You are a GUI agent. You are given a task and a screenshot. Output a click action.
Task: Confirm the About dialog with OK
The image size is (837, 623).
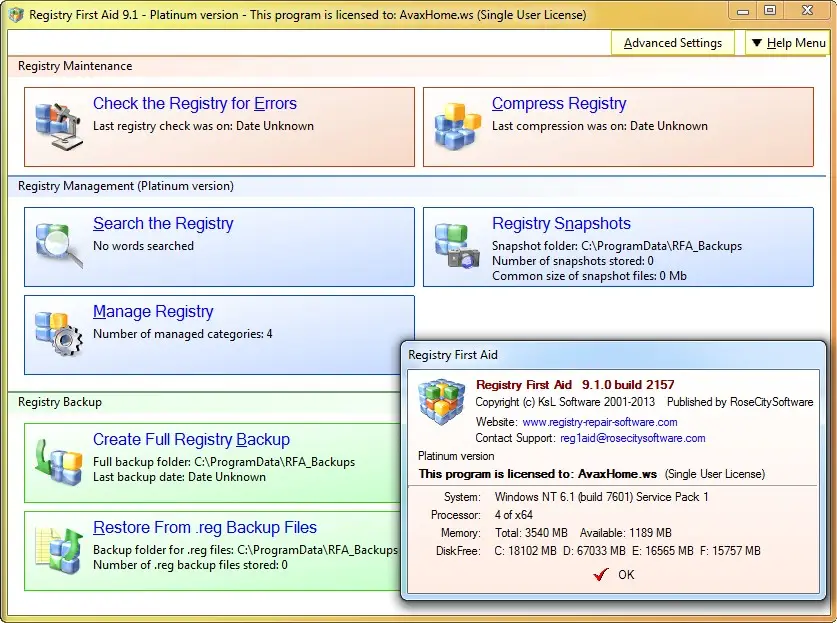[x=626, y=575]
